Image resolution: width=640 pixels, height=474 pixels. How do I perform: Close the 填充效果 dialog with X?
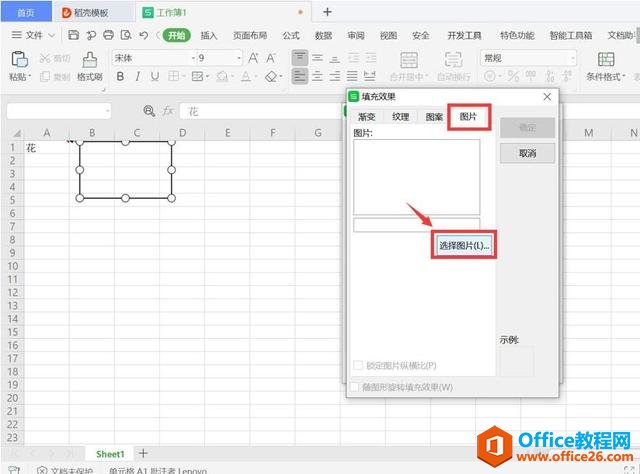pyautogui.click(x=547, y=97)
